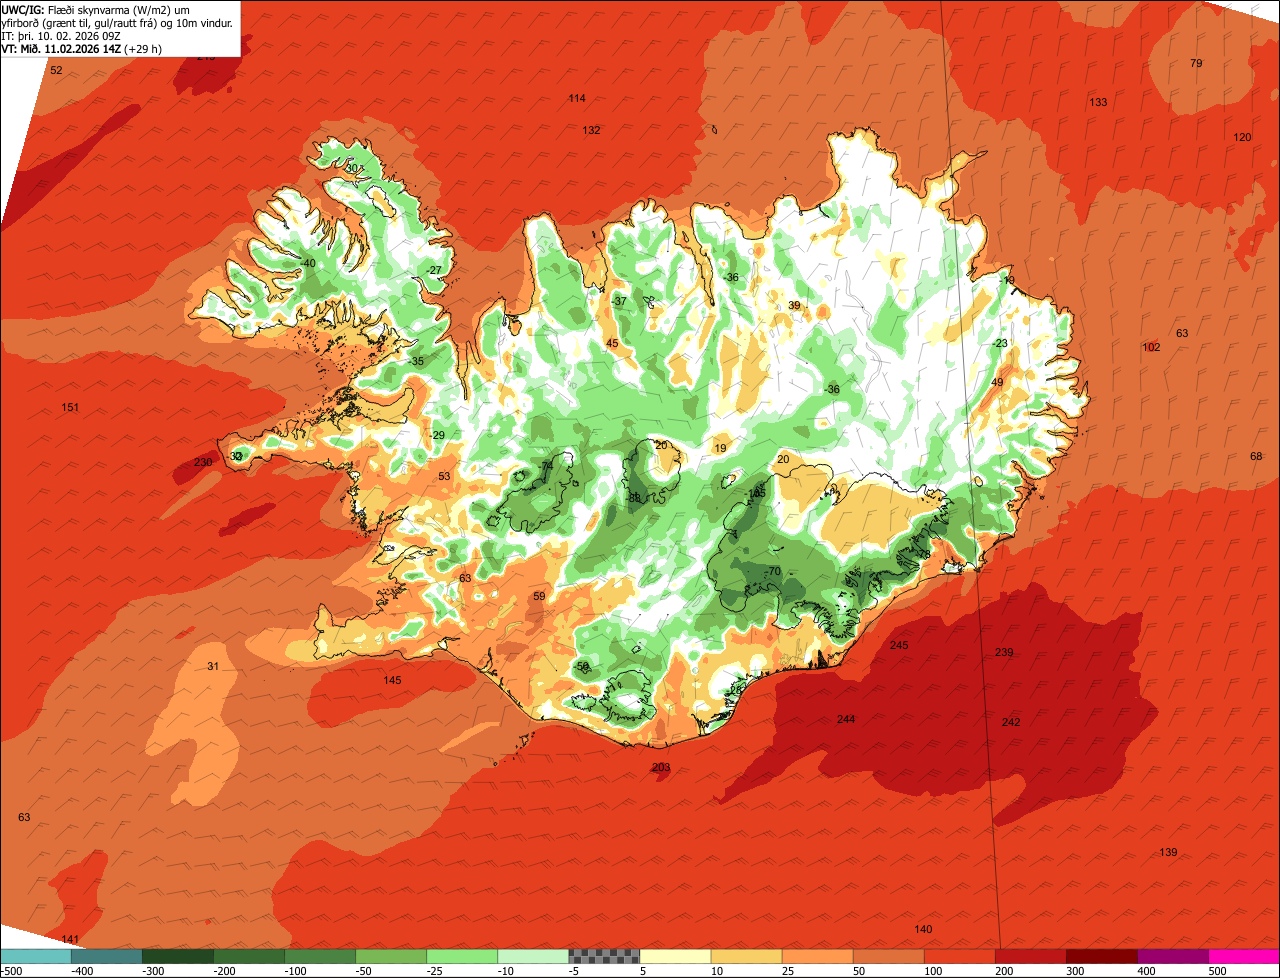Click the map value 239 south of the east coast
The width and height of the screenshot is (1280, 978).
pos(1004,653)
